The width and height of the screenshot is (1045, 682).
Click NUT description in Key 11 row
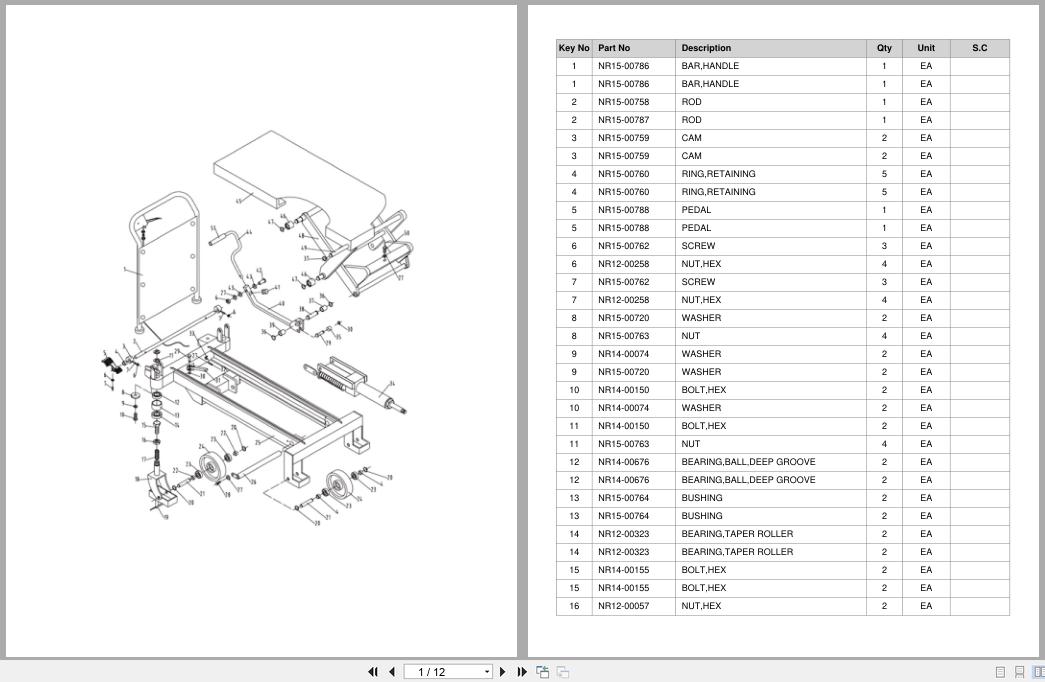690,444
